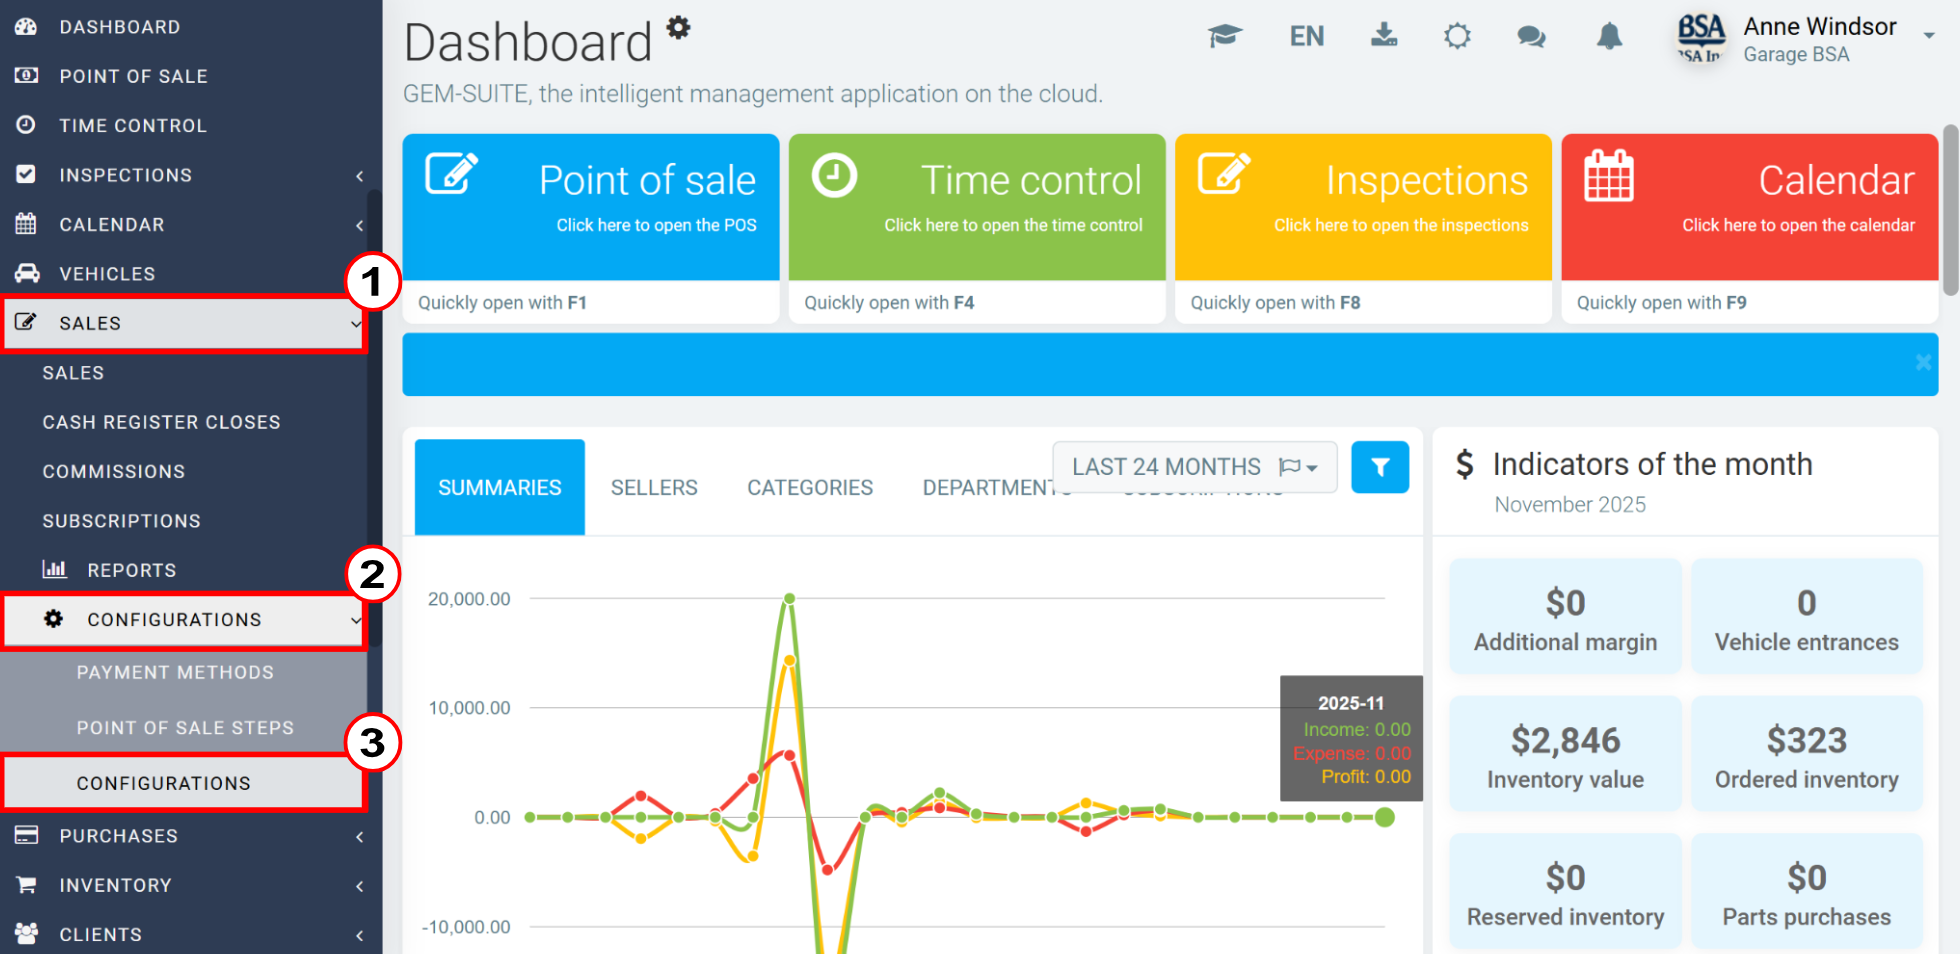Open the Point of sale tile
This screenshot has width=1960, height=954.
(590, 207)
